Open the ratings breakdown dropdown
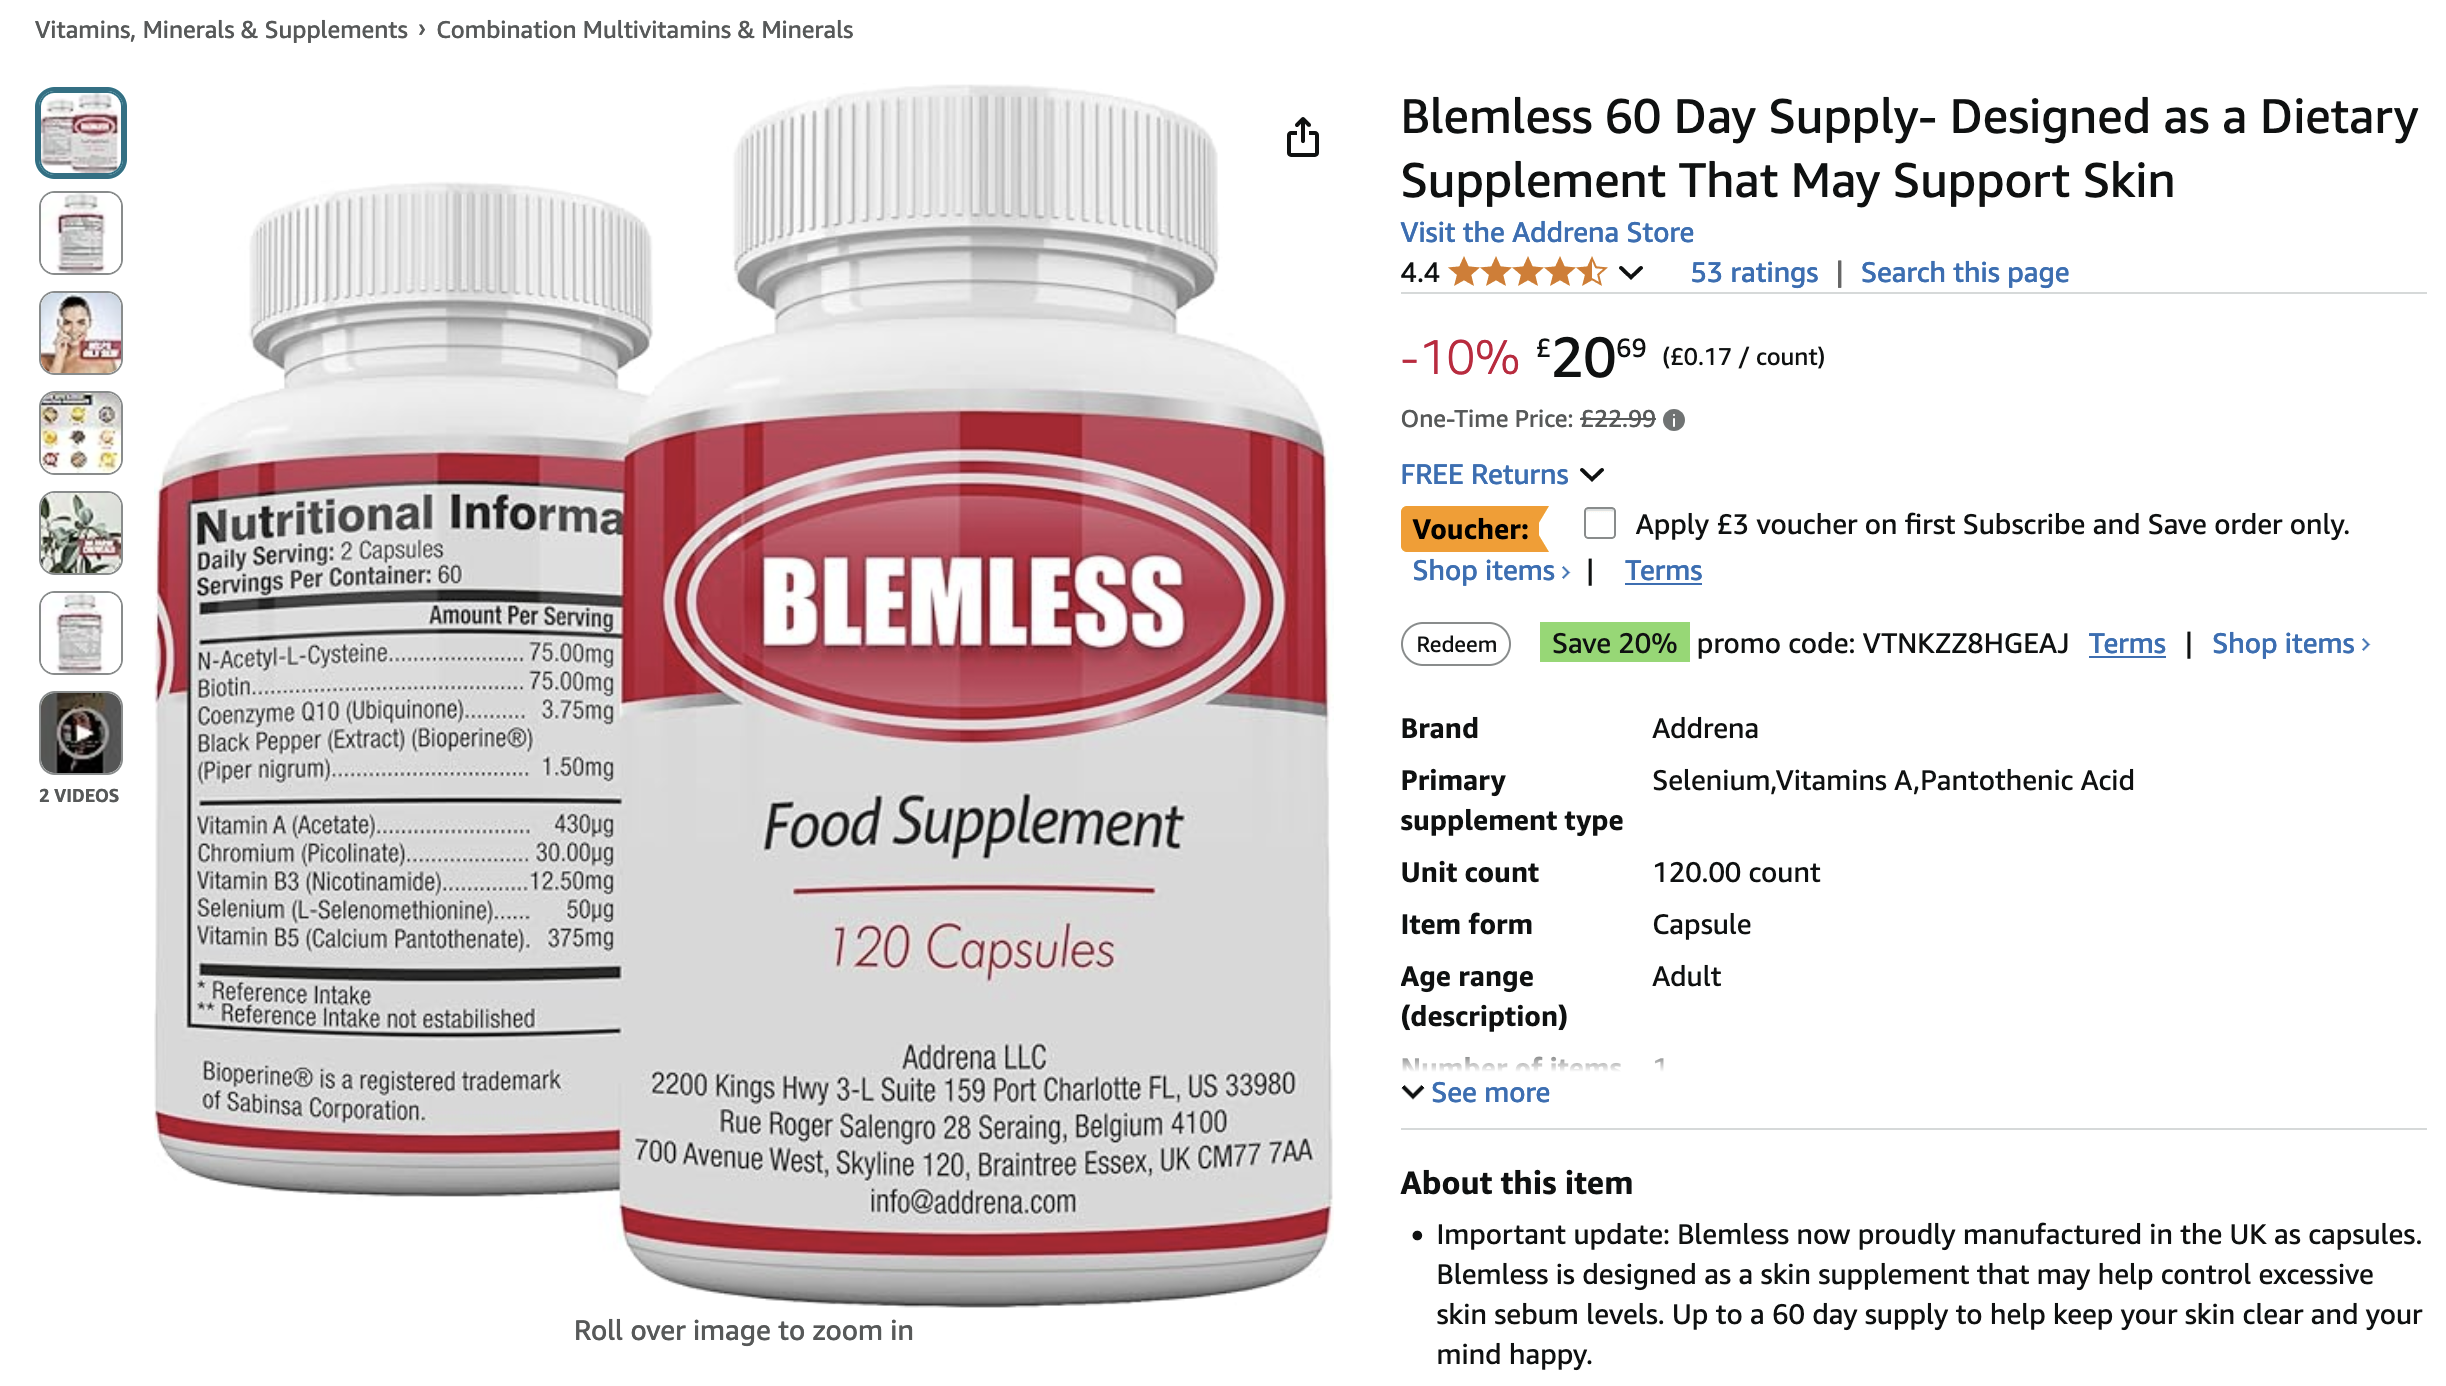The image size is (2446, 1386). [1629, 272]
